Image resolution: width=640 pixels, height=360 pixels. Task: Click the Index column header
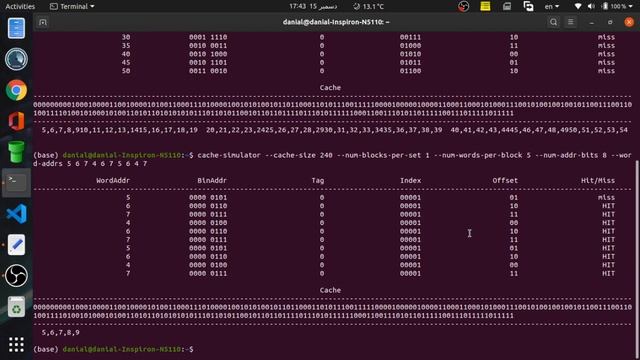[410, 180]
